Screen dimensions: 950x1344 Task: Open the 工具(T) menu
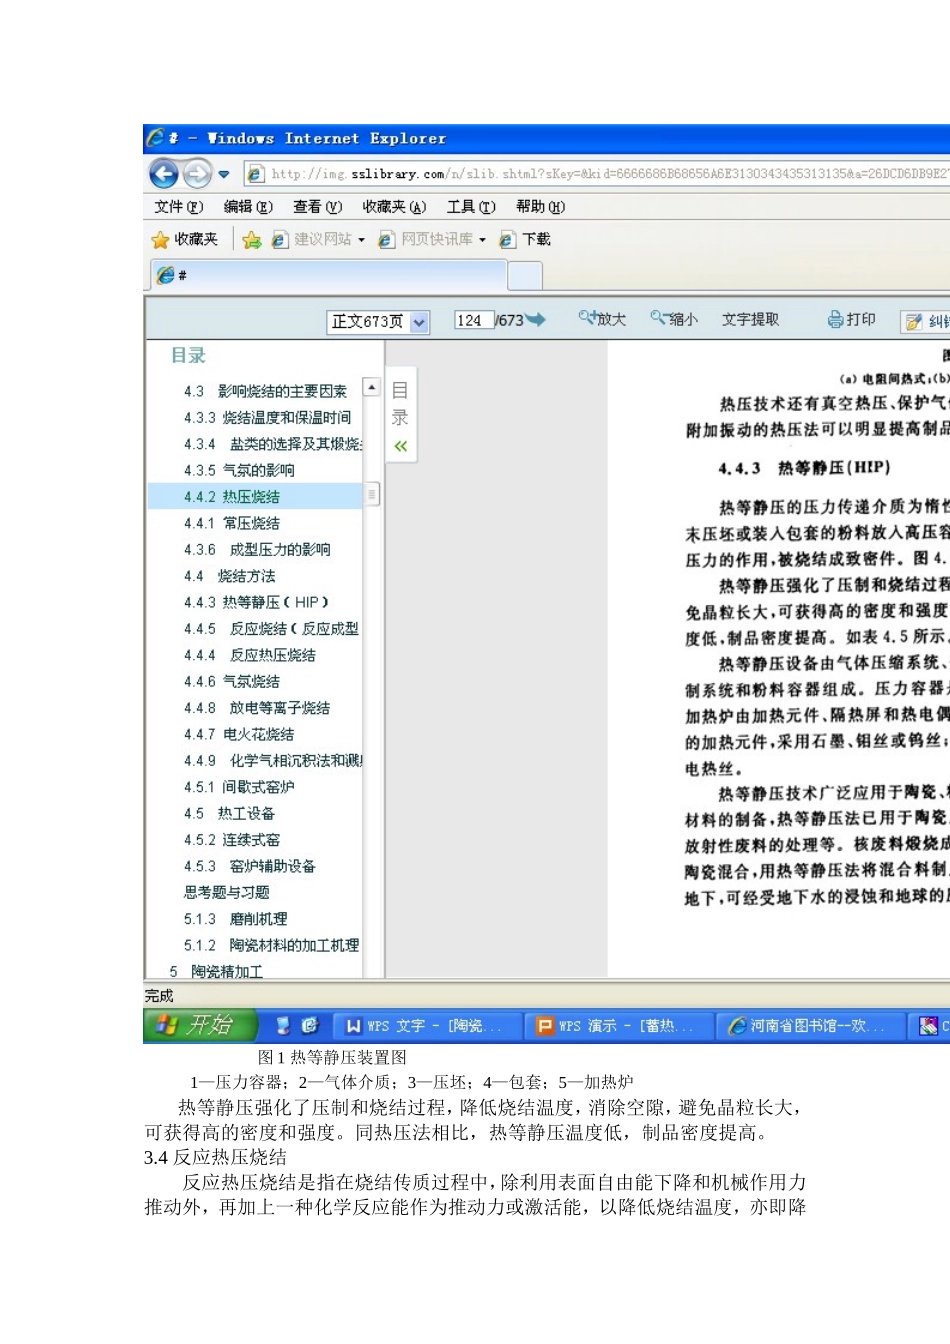(x=471, y=207)
